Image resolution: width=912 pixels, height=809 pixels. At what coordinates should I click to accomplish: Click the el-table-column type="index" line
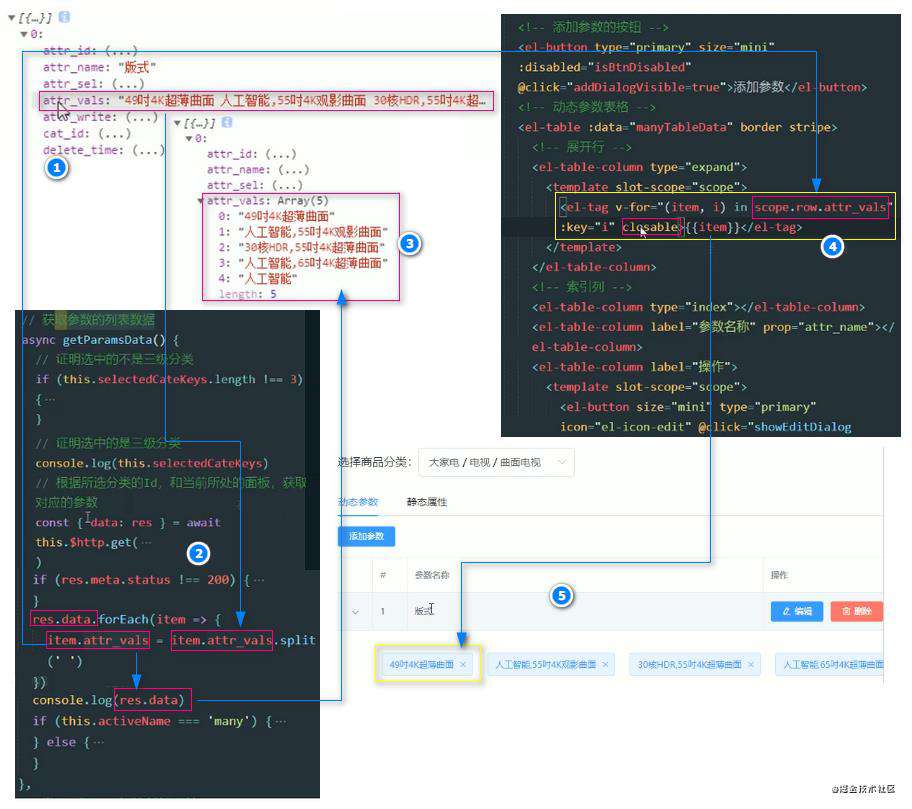[x=698, y=307]
